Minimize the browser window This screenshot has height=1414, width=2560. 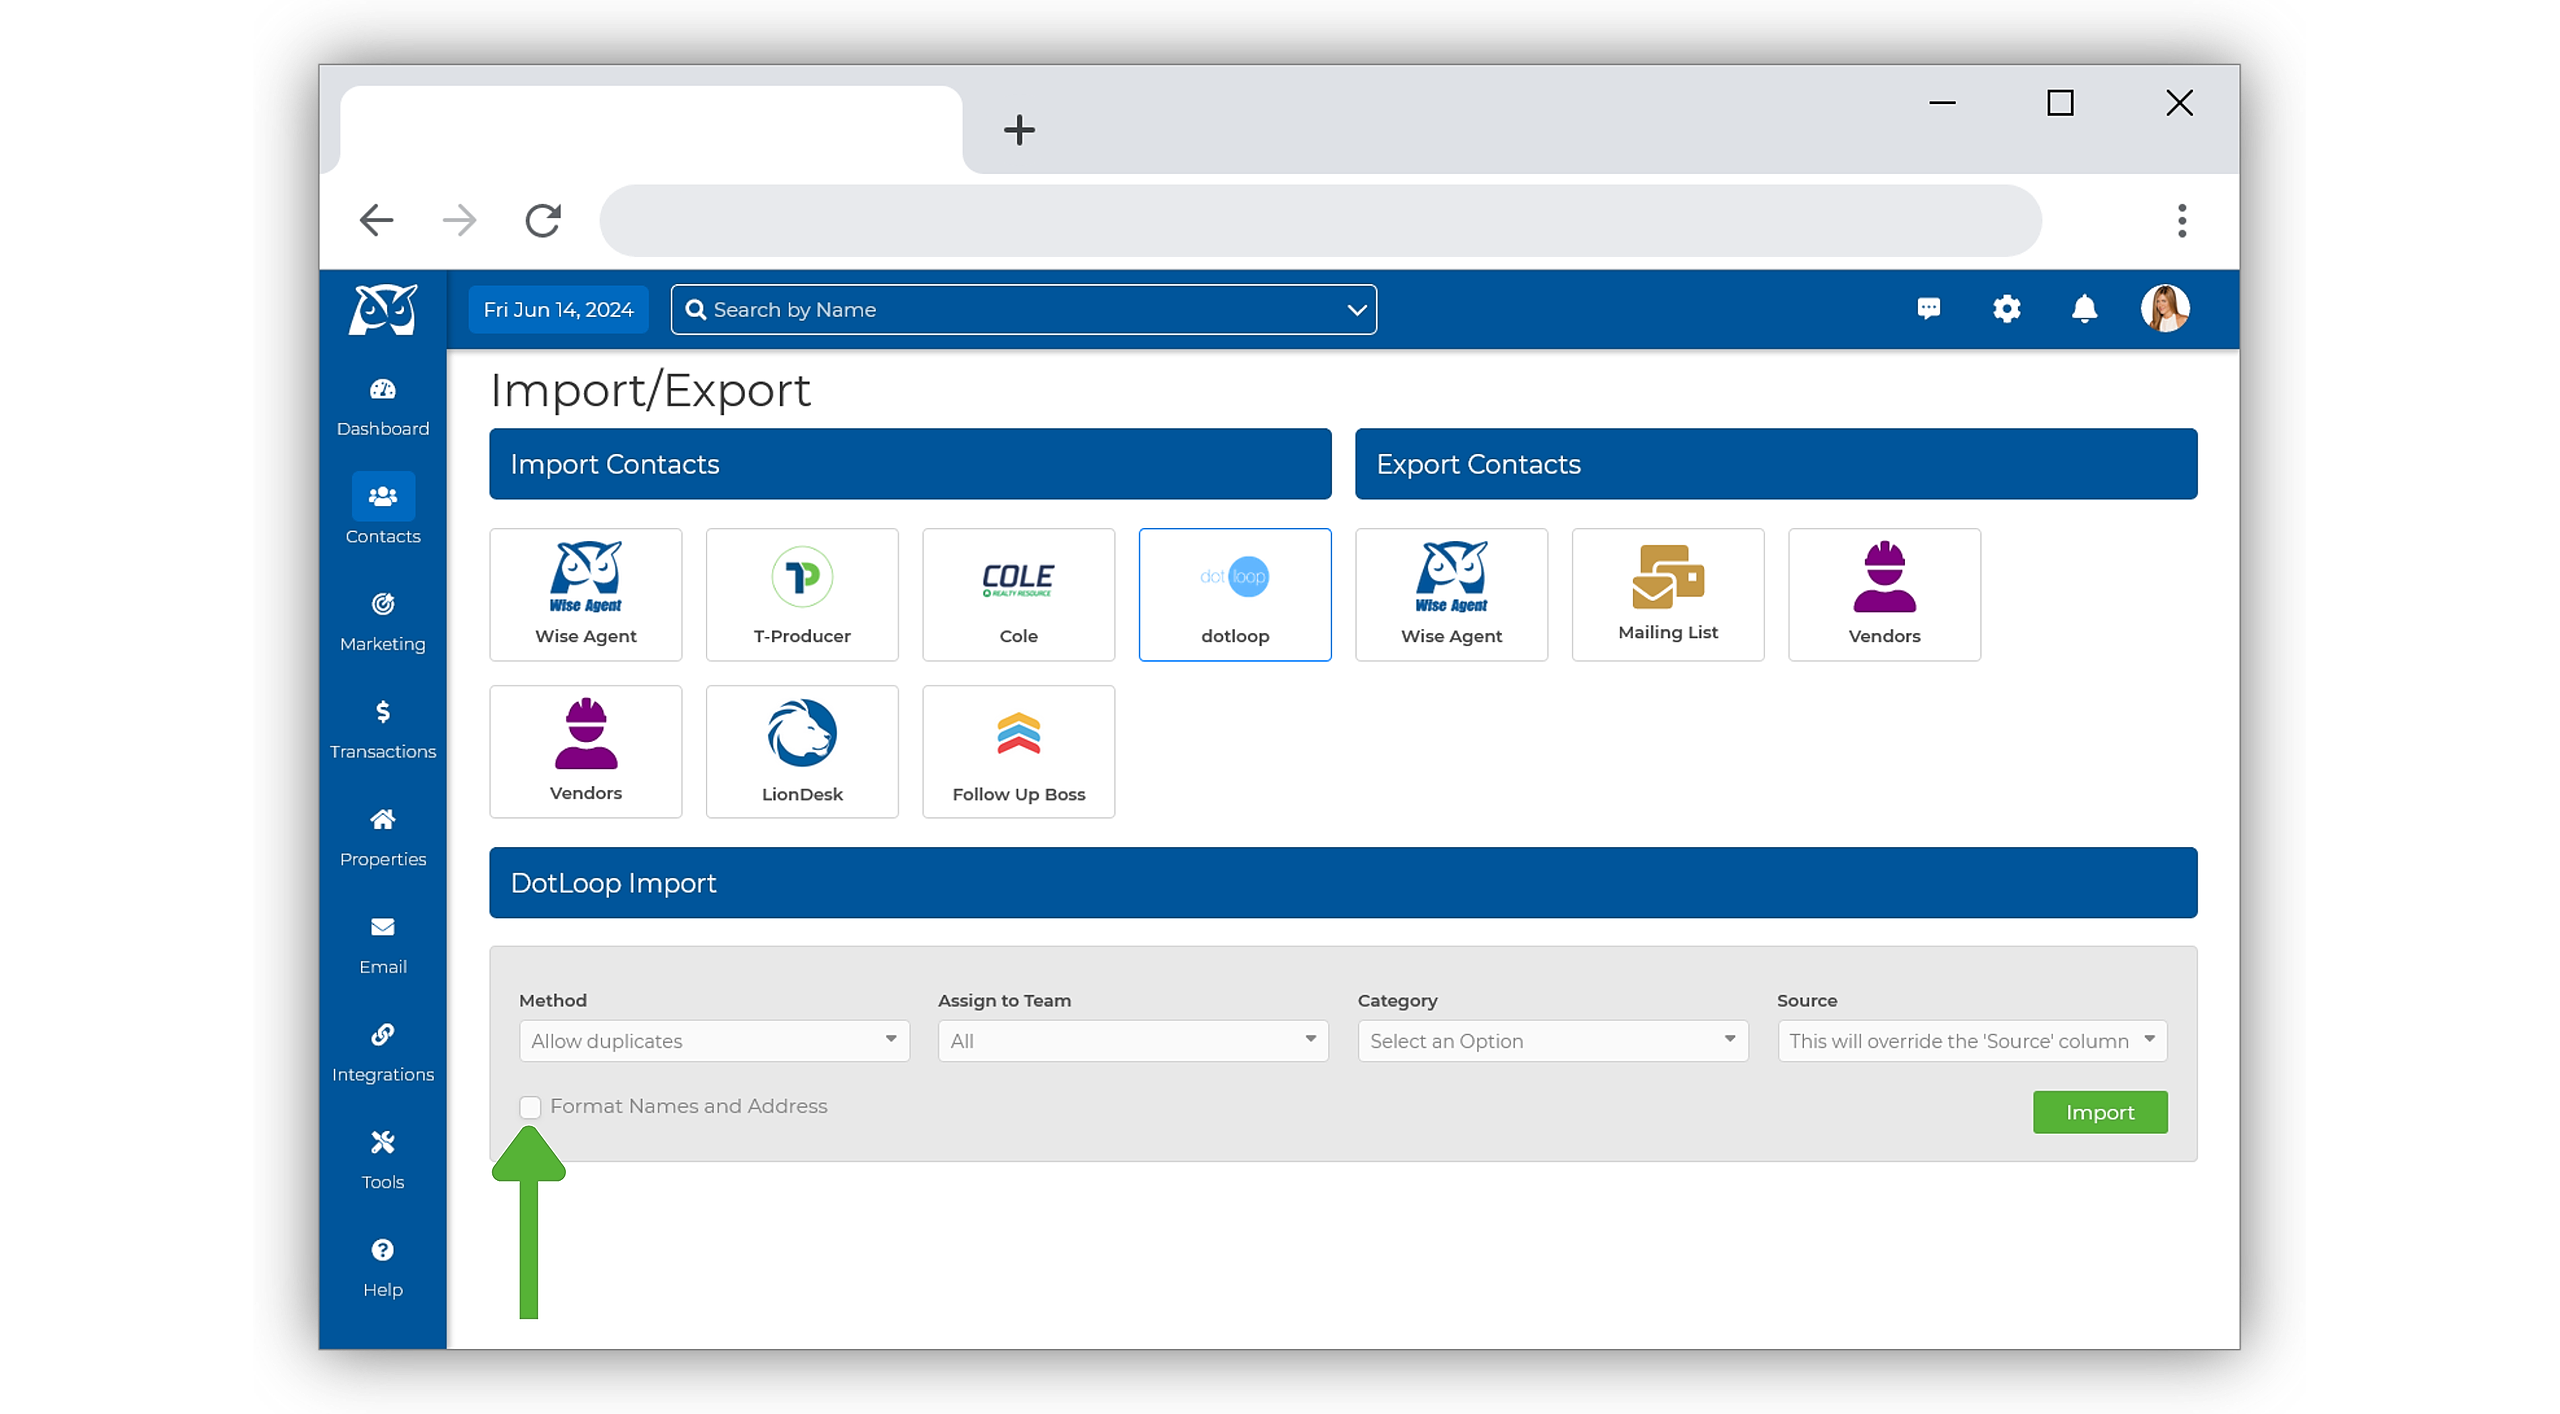click(1942, 103)
